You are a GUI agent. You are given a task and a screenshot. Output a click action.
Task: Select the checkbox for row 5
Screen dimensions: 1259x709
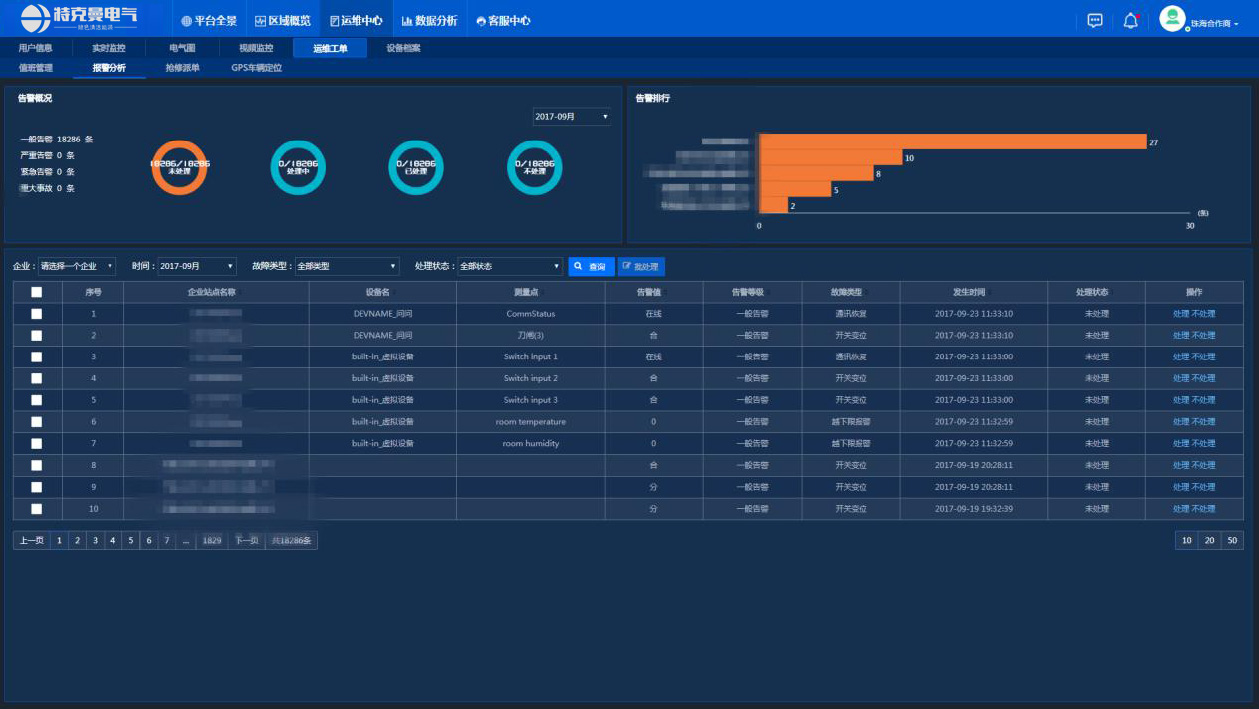tap(37, 400)
